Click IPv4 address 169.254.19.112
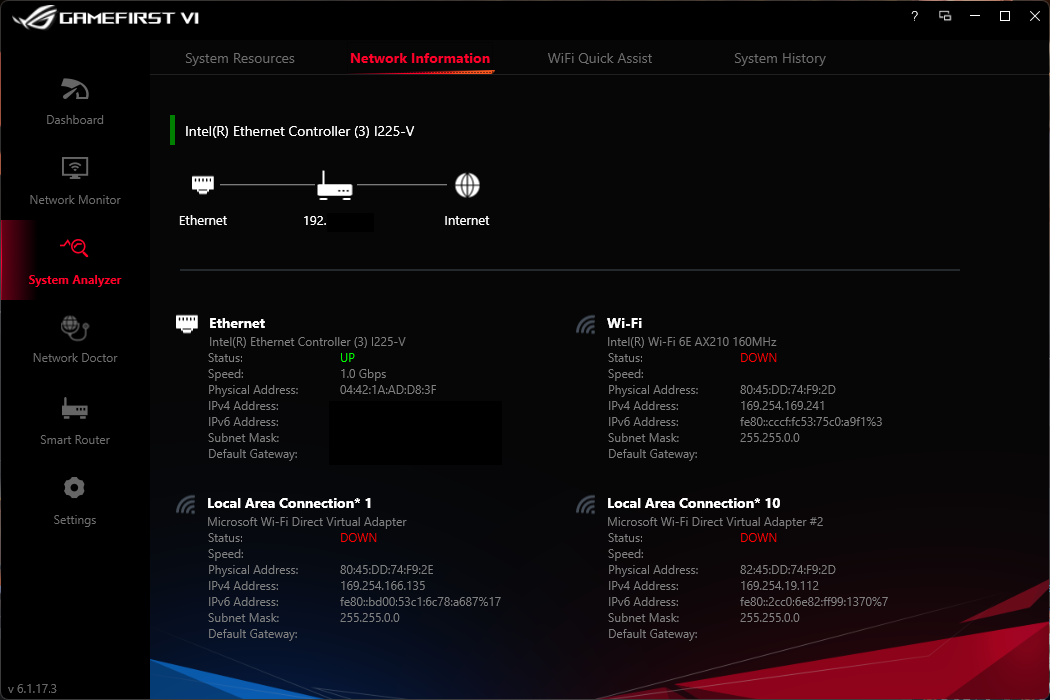1050x700 pixels. point(779,586)
